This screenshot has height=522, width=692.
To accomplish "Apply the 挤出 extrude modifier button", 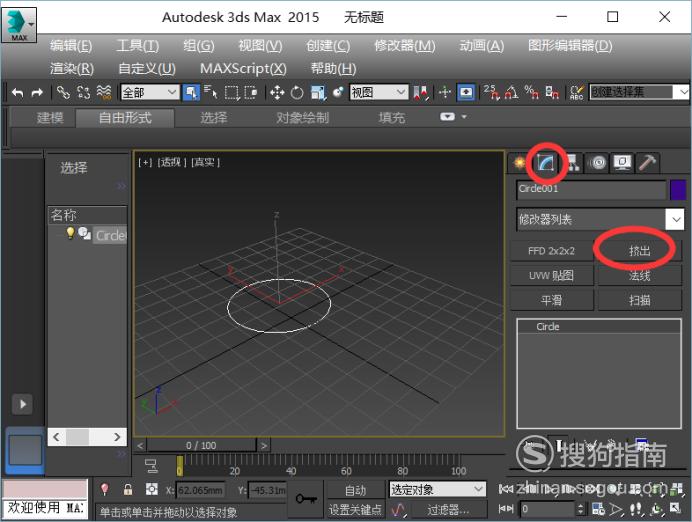I will coord(639,251).
